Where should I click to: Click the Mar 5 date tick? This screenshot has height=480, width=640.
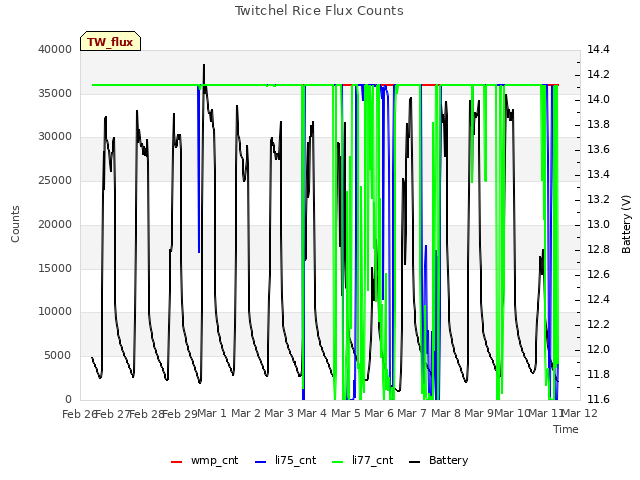(x=346, y=414)
